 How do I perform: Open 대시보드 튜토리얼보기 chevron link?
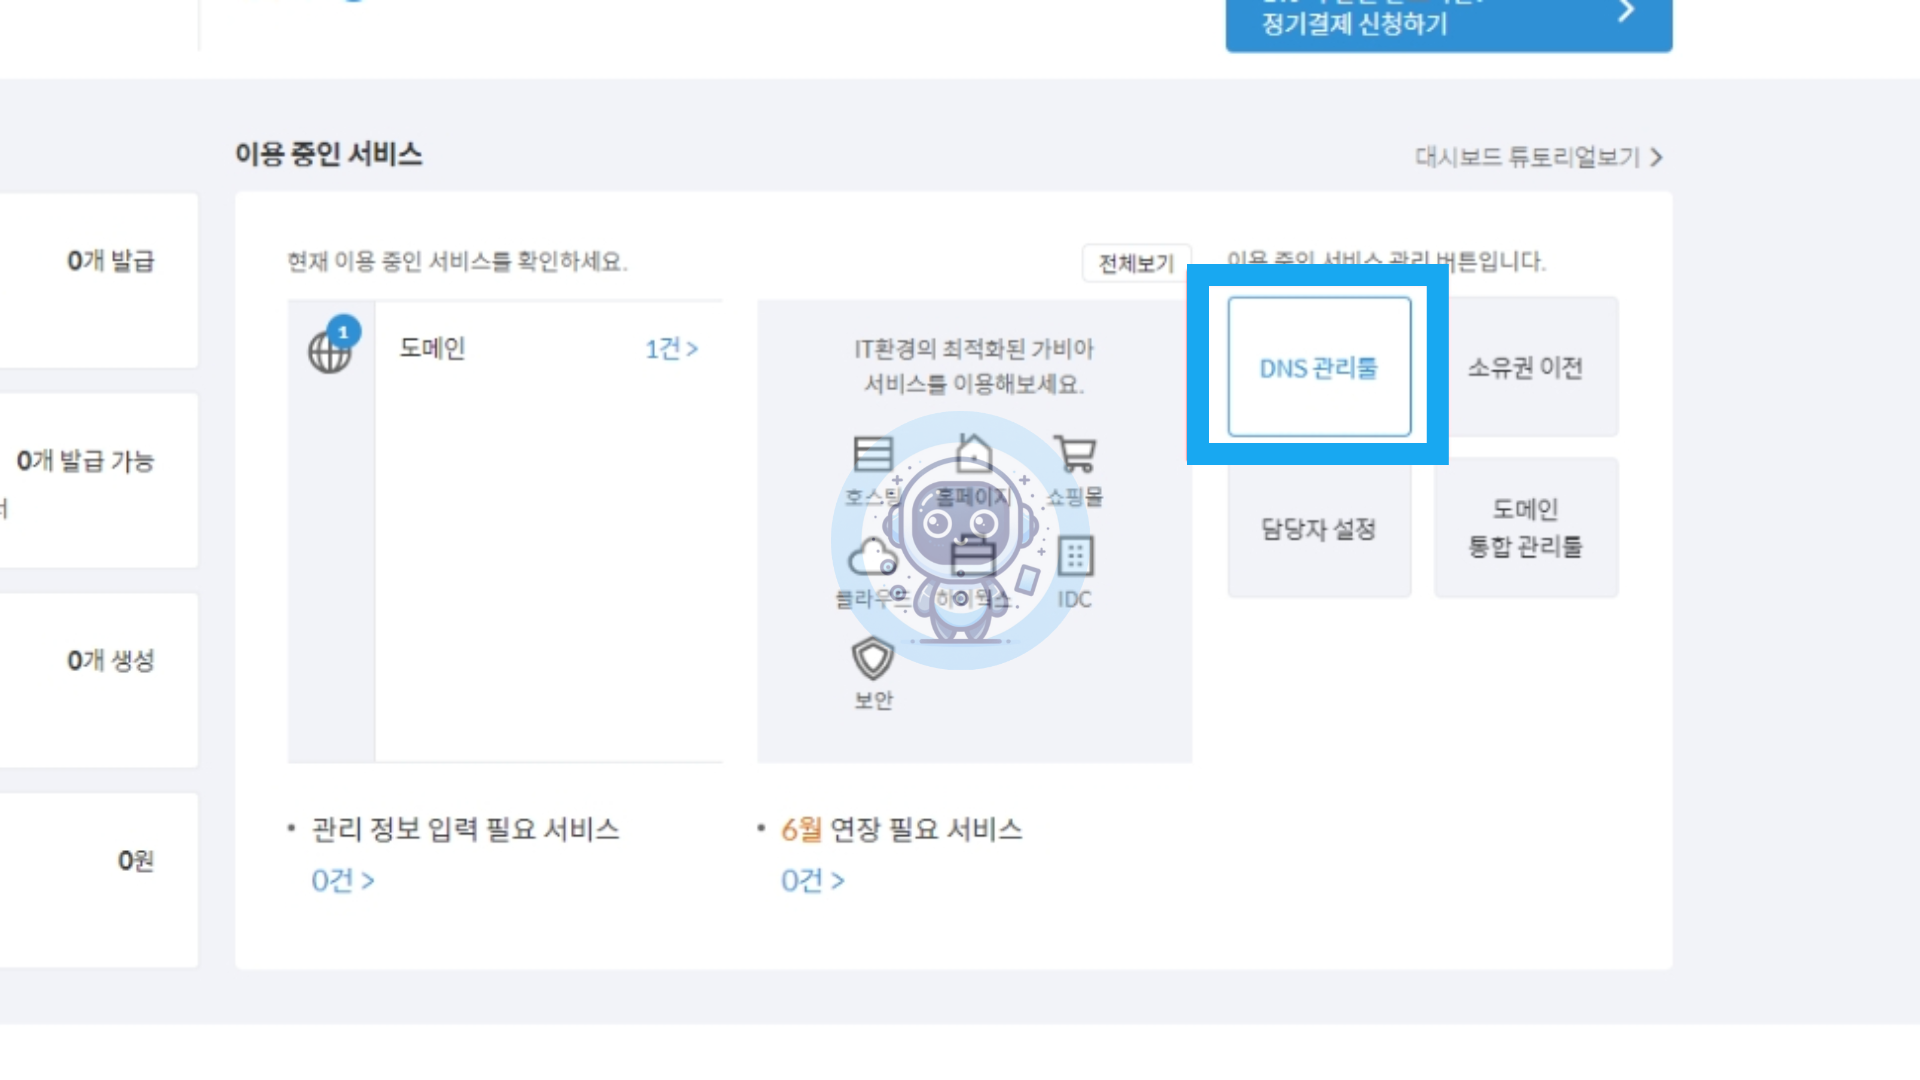[1539, 157]
